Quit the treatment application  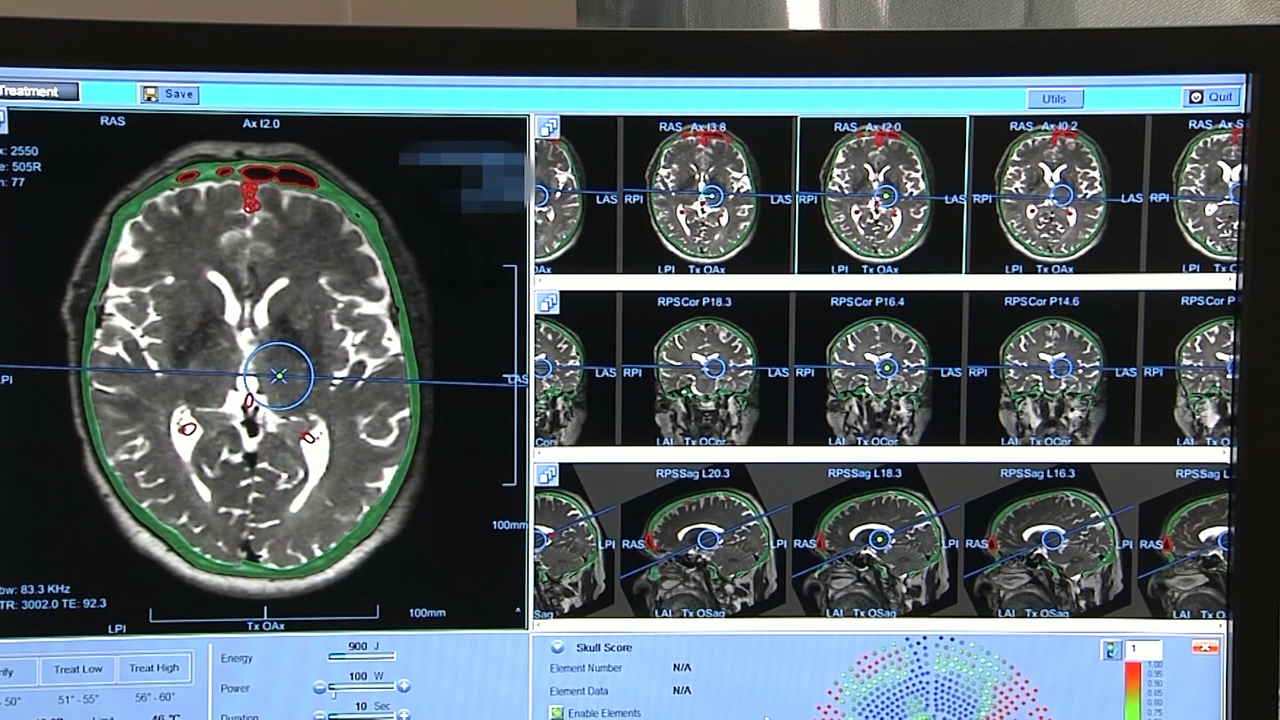[1213, 97]
